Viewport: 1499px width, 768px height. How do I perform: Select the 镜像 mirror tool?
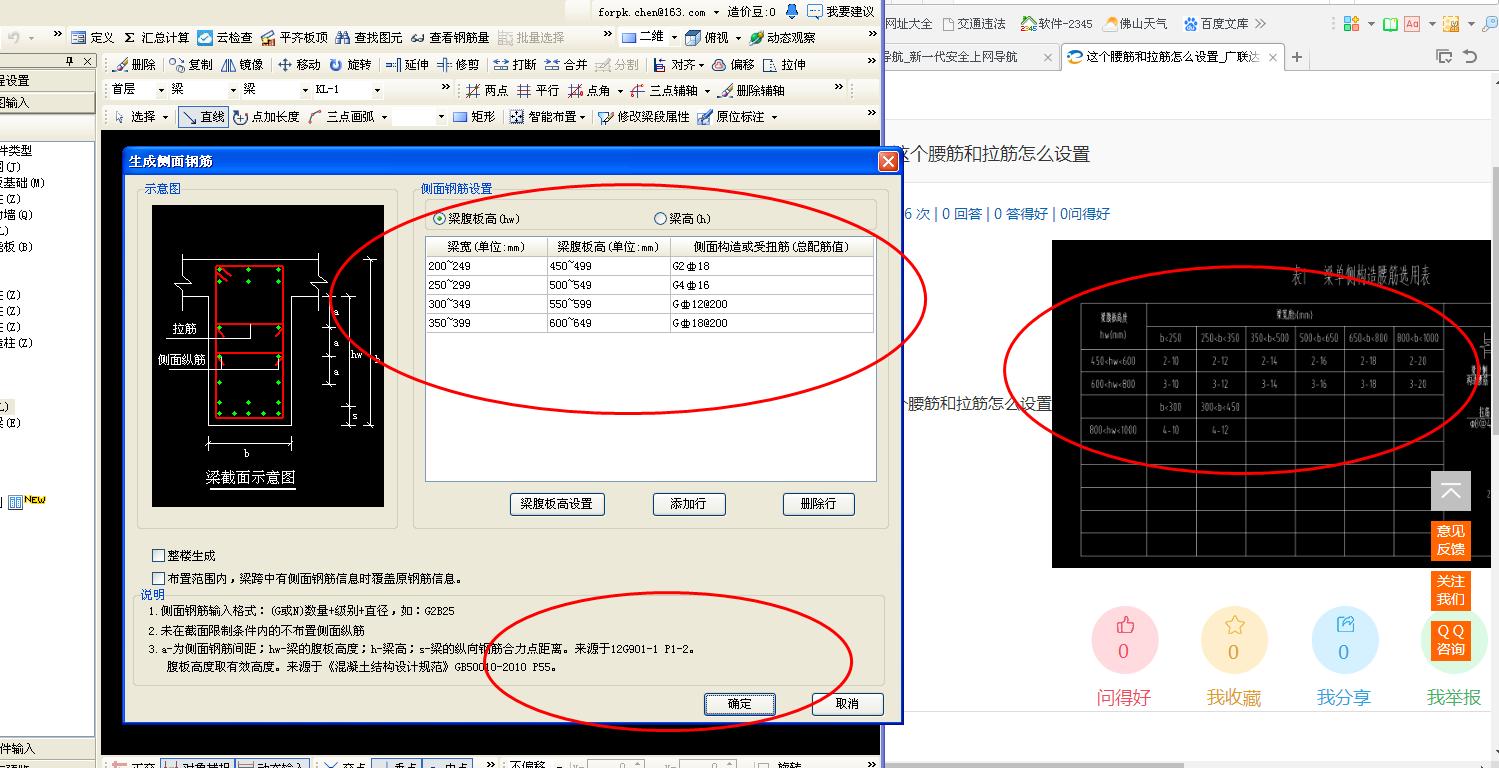click(241, 65)
